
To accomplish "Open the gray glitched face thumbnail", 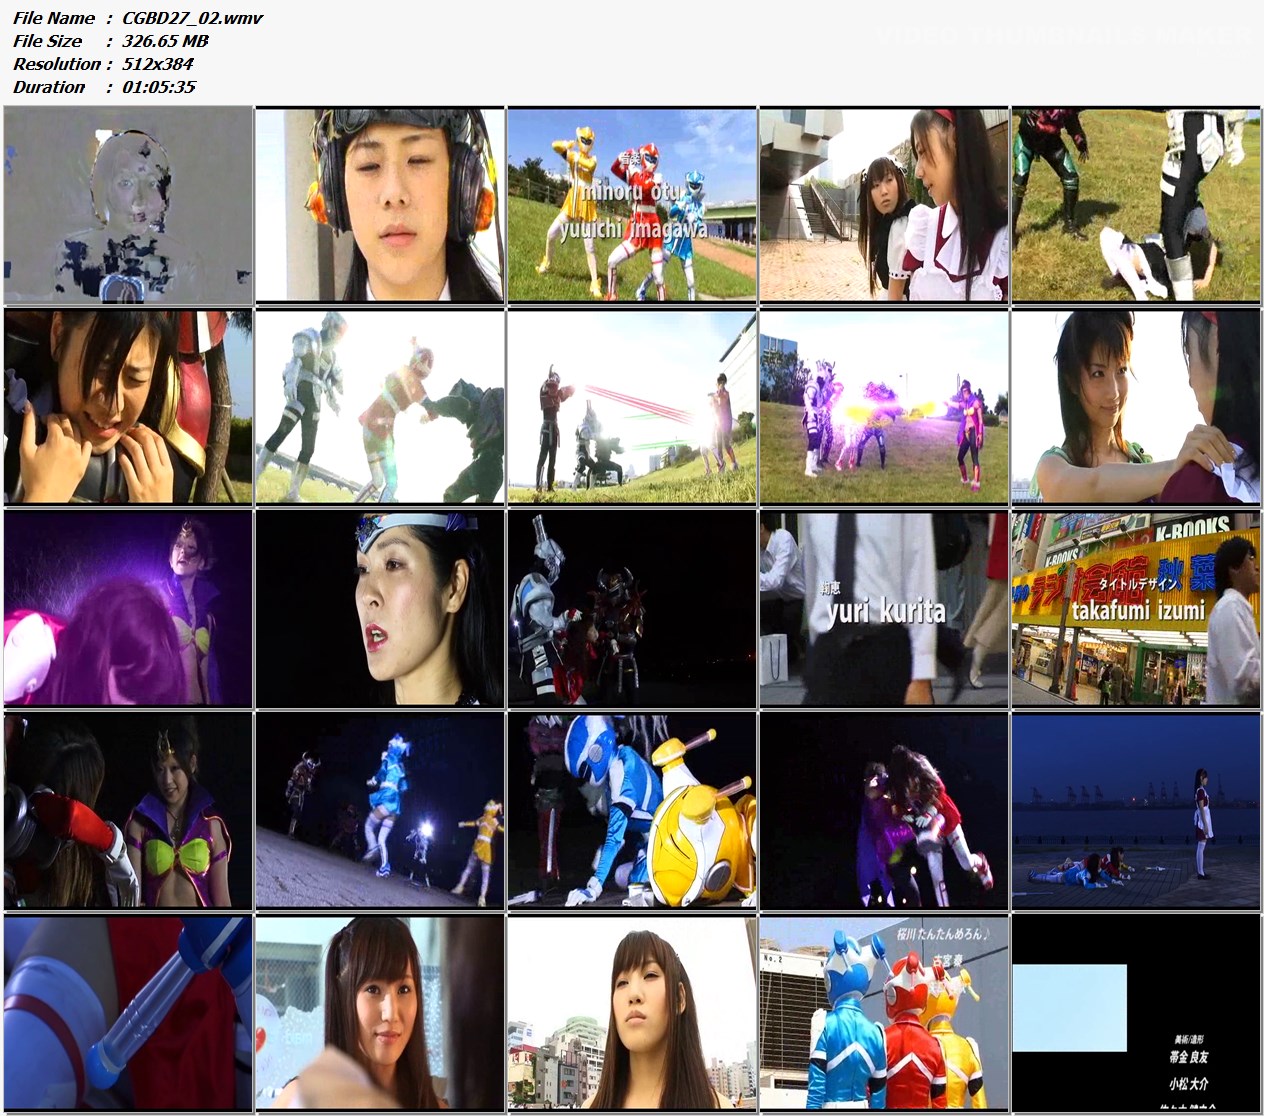I will pyautogui.click(x=128, y=205).
